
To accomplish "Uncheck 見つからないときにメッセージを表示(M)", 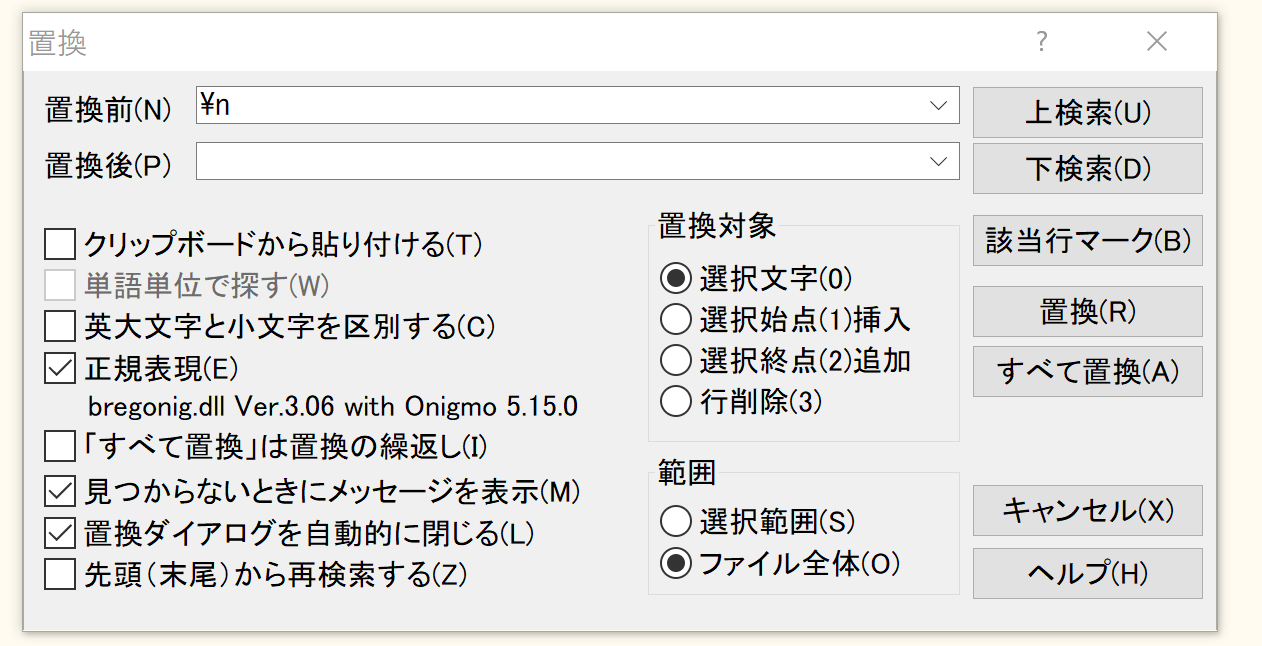I will pyautogui.click(x=61, y=491).
